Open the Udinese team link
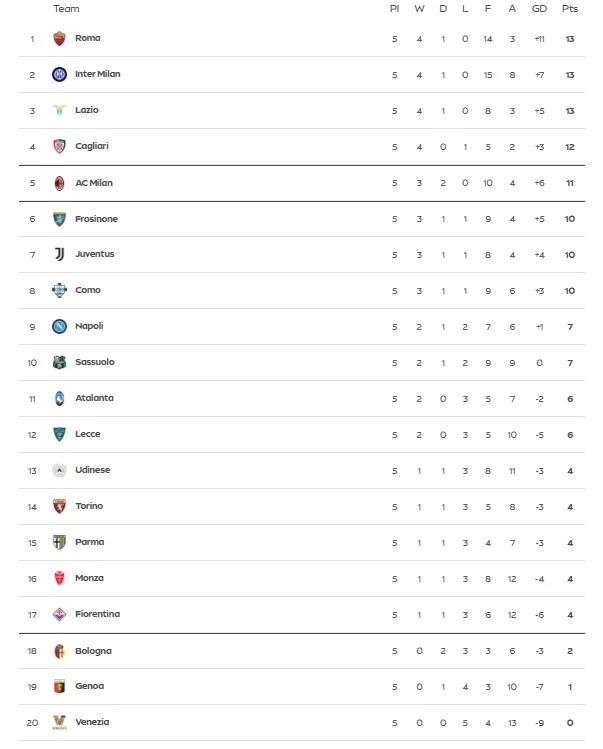The image size is (603, 749). click(93, 470)
